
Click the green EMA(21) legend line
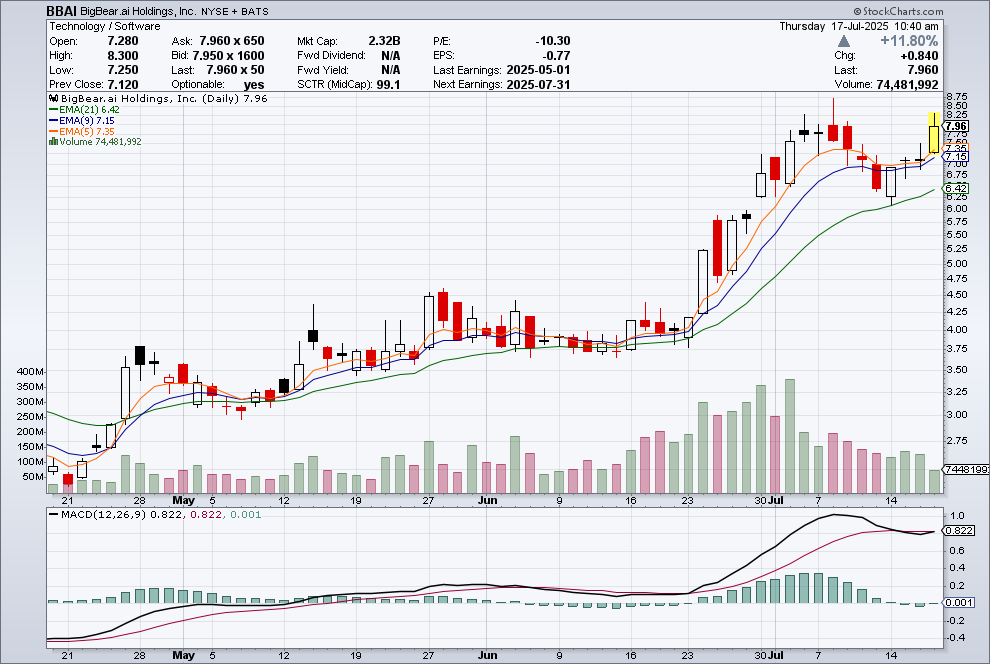pos(54,110)
